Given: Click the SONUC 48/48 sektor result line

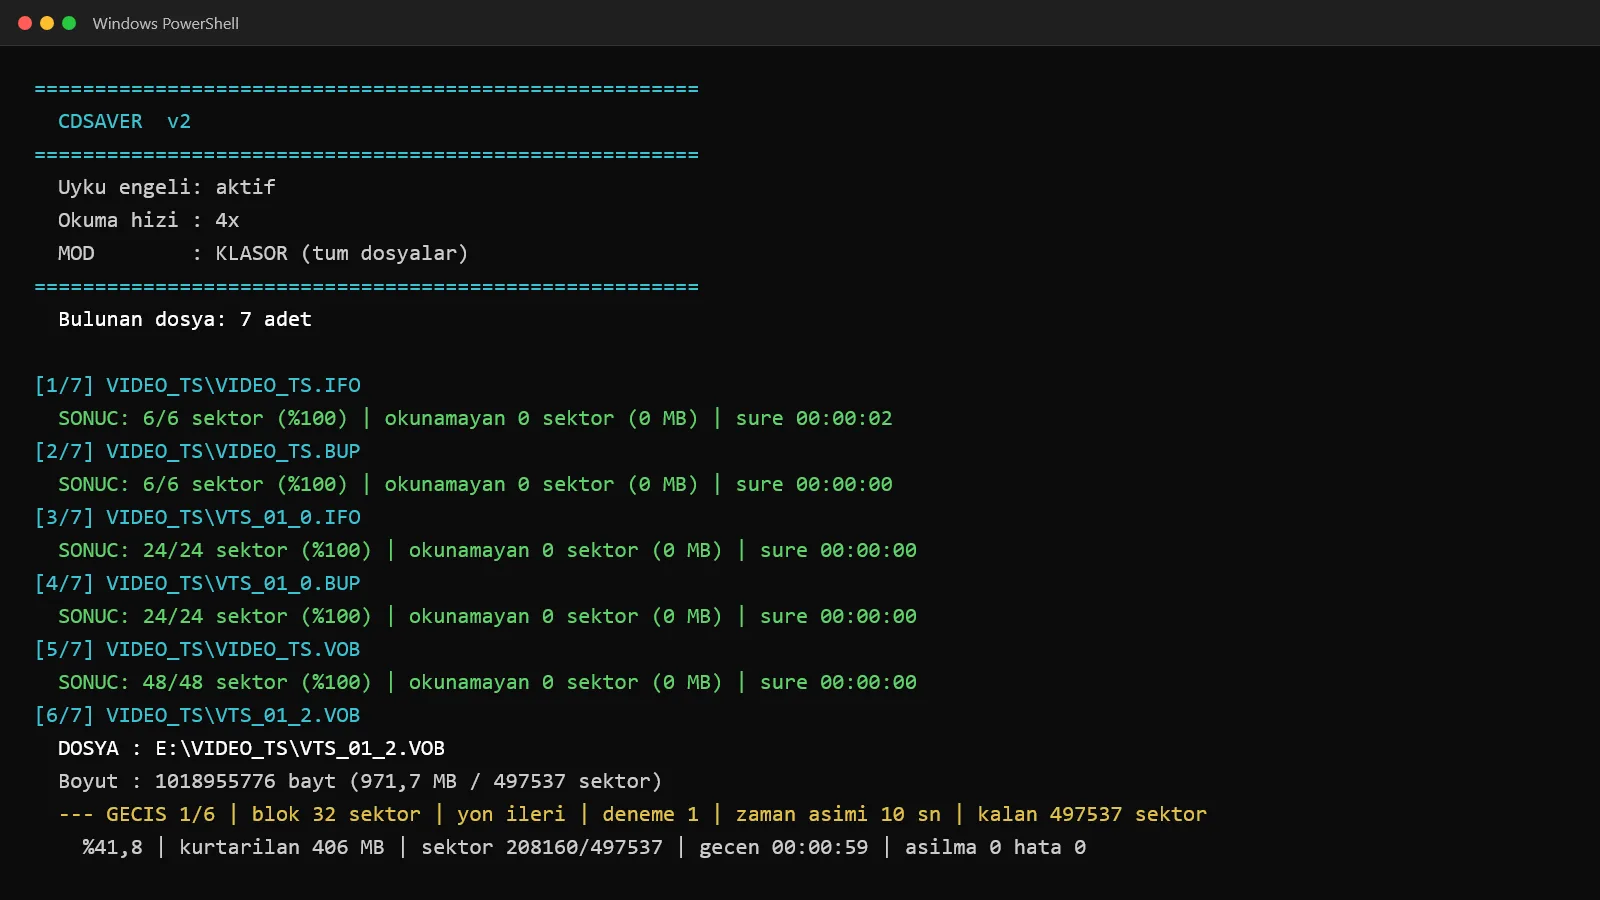Looking at the screenshot, I should point(487,682).
